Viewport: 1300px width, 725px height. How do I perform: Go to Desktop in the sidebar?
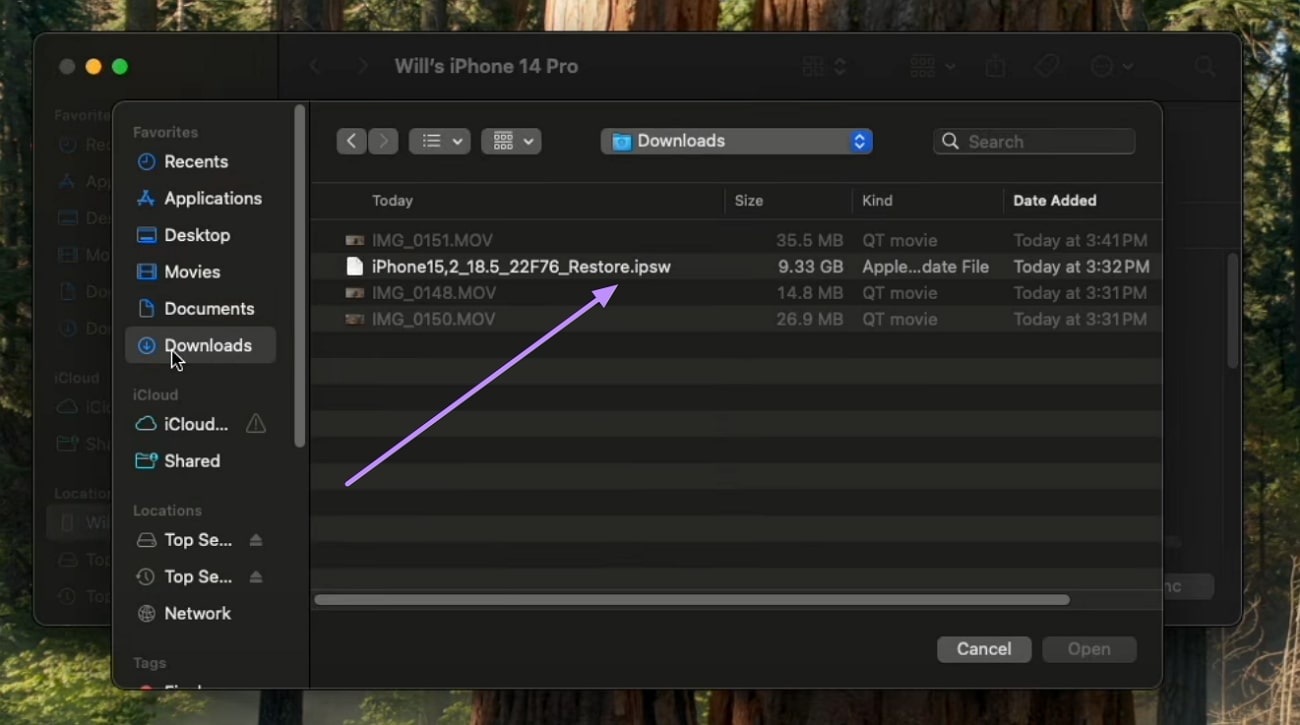[x=200, y=235]
